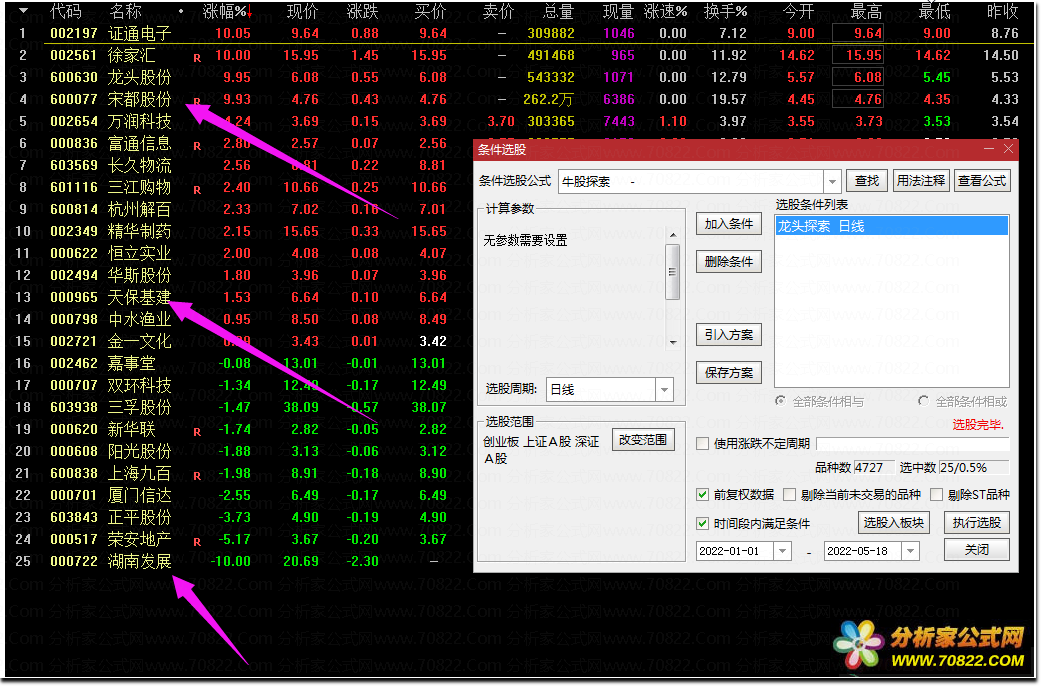Select 龙头探索 日线 in condition list
Viewport: 1042px width, 686px height.
pos(892,226)
